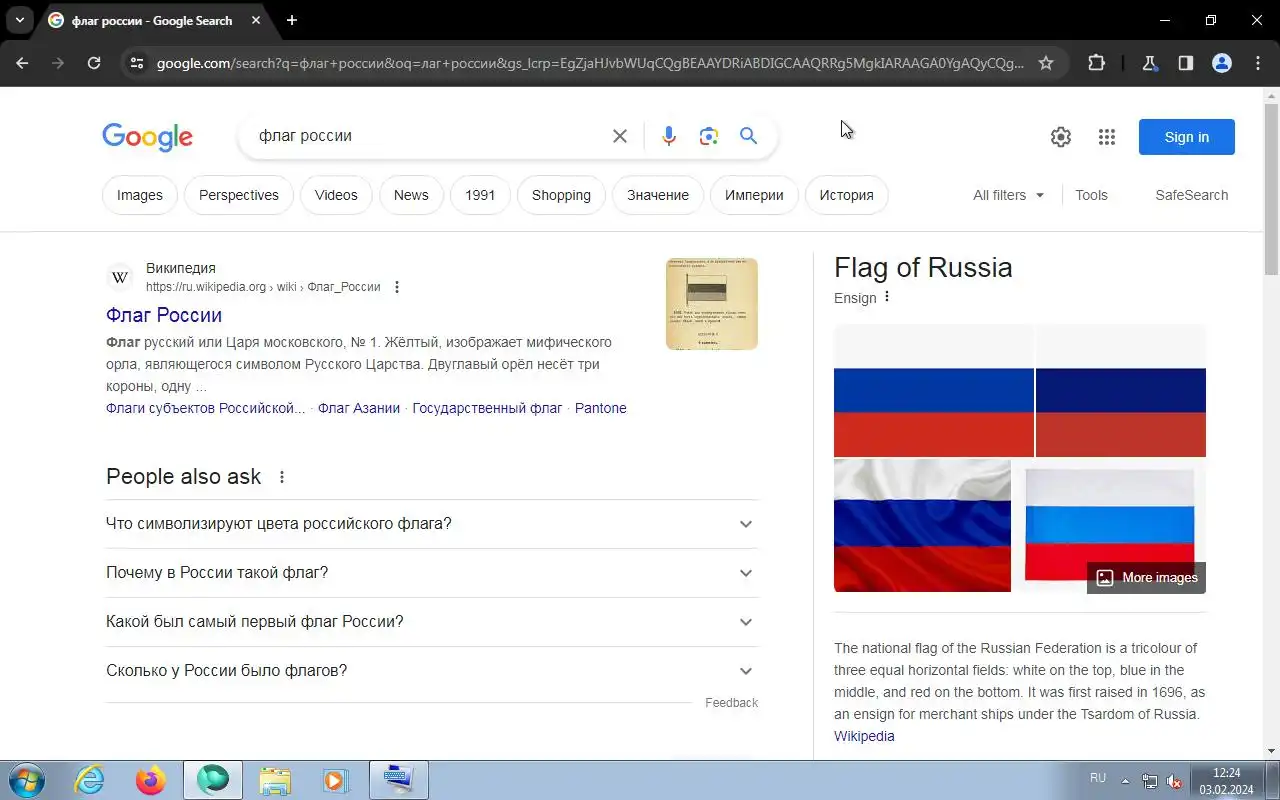The width and height of the screenshot is (1280, 800).
Task: Bookmark this page with the star icon
Action: tap(1046, 63)
